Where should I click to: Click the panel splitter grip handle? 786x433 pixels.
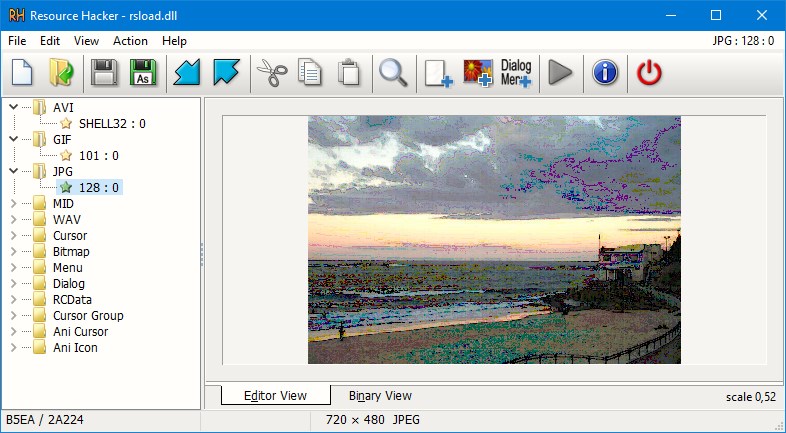pyautogui.click(x=202, y=254)
